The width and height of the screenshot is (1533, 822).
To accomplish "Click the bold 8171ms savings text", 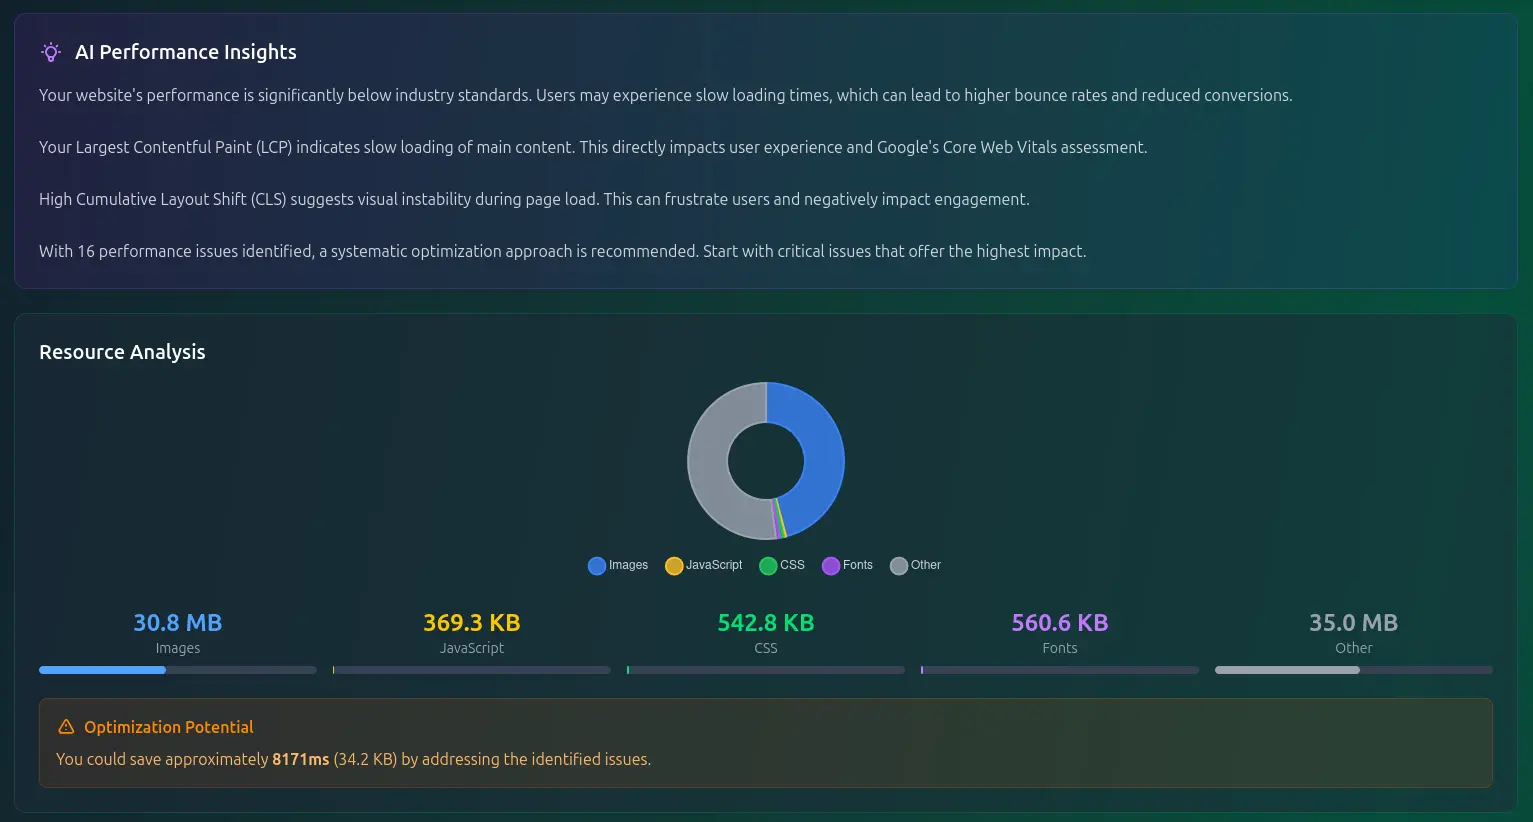I will pos(300,759).
